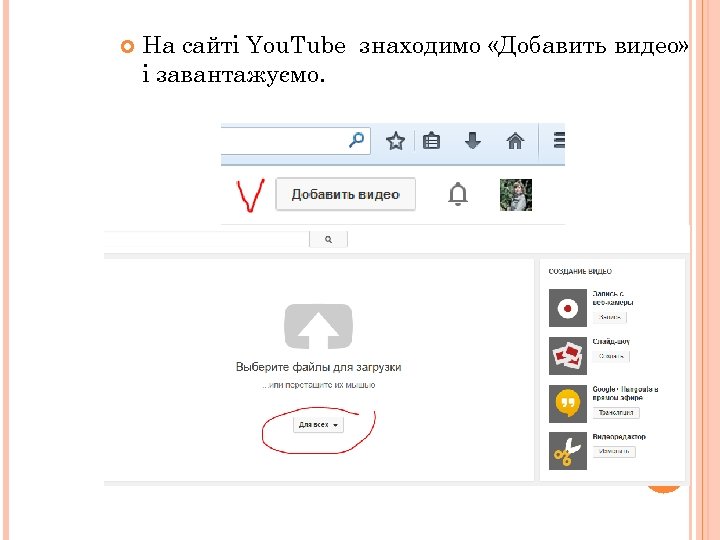
Task: Click the Видеоредактор label
Action: pyautogui.click(x=619, y=437)
